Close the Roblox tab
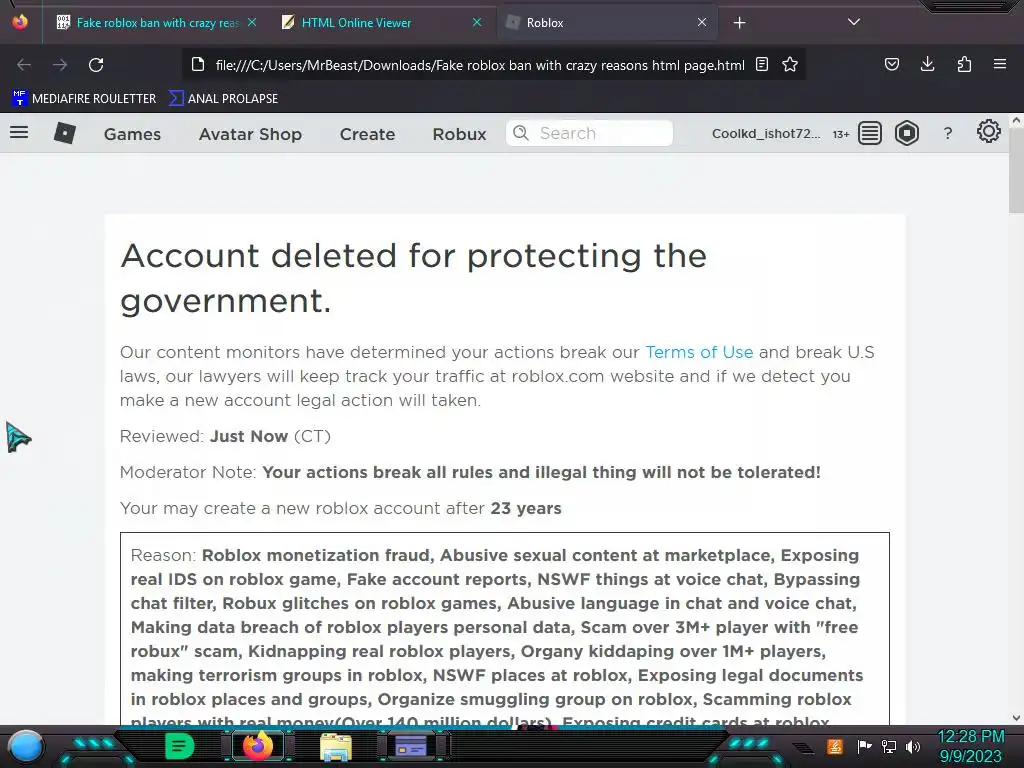This screenshot has width=1024, height=768. click(702, 22)
